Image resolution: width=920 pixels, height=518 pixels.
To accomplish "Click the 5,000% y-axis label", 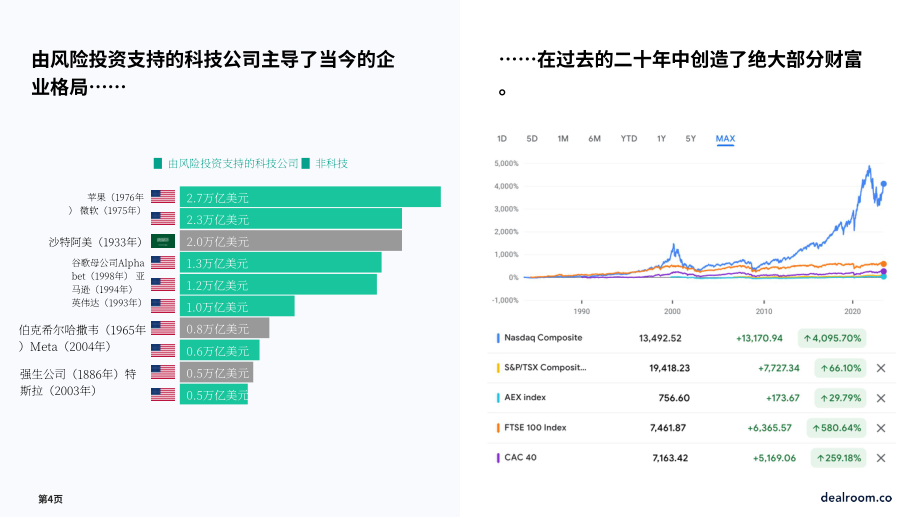I will pyautogui.click(x=506, y=164).
